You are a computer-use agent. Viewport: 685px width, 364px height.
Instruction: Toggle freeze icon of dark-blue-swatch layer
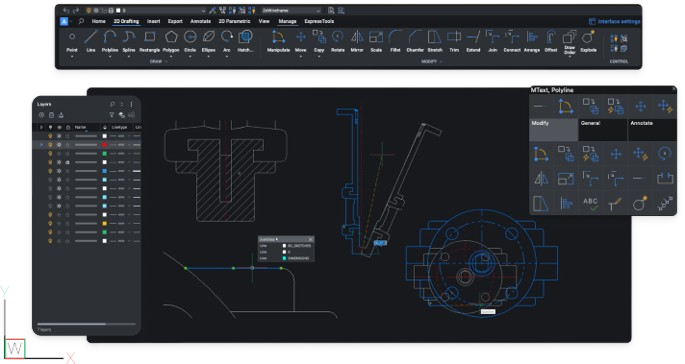tap(59, 171)
